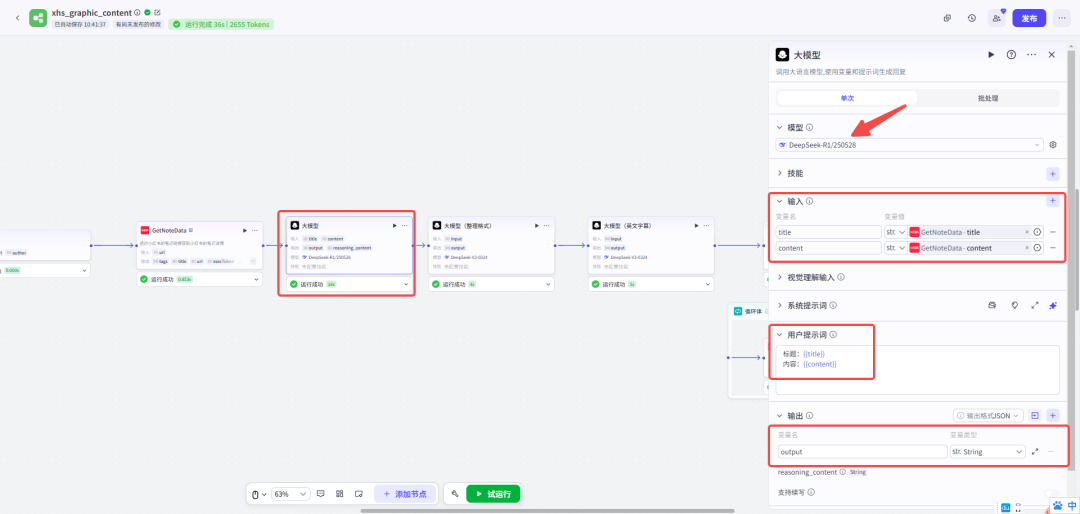This screenshot has height=514, width=1080.
Task: Open version history clock icon
Action: [971, 18]
